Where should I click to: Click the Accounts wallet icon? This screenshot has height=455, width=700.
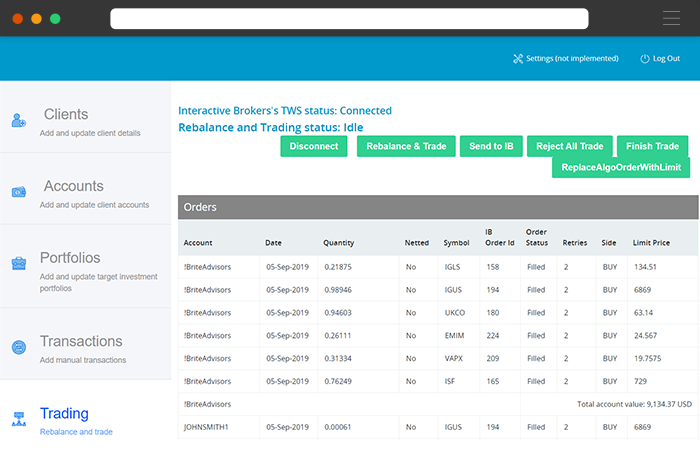coord(19,192)
